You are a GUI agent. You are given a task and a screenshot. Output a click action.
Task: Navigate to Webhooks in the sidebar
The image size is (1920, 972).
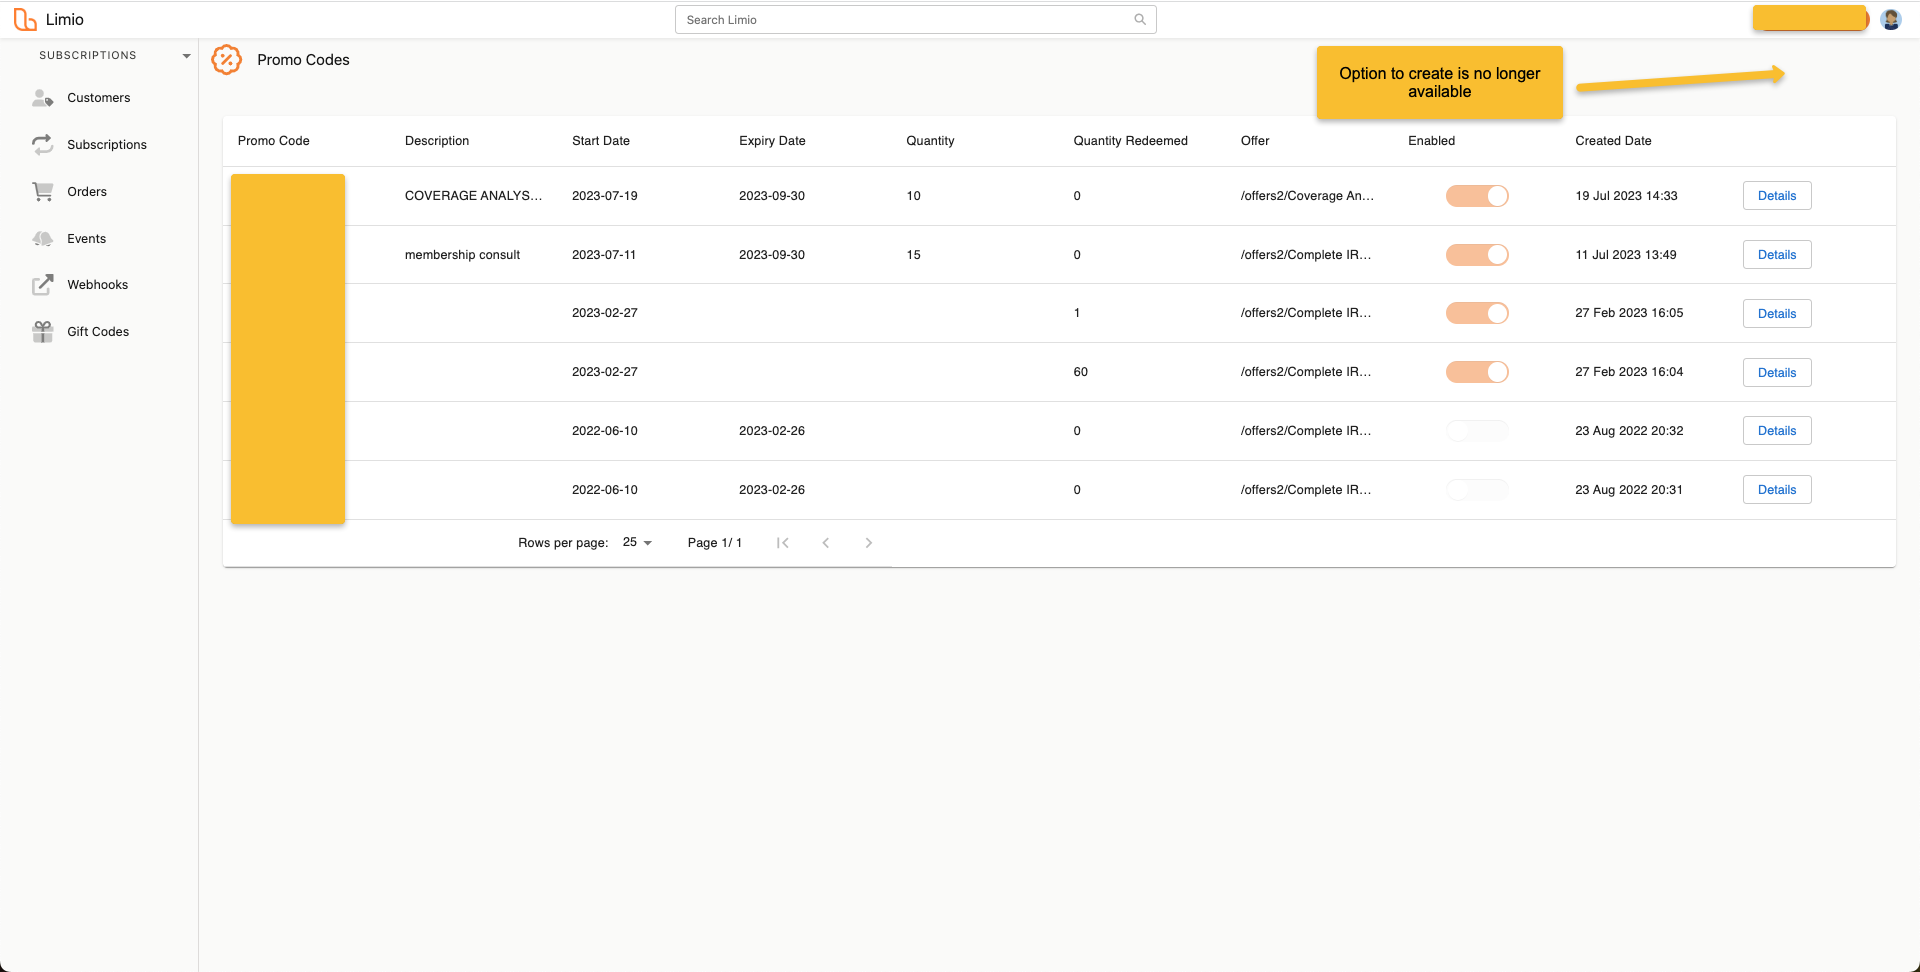tap(97, 285)
